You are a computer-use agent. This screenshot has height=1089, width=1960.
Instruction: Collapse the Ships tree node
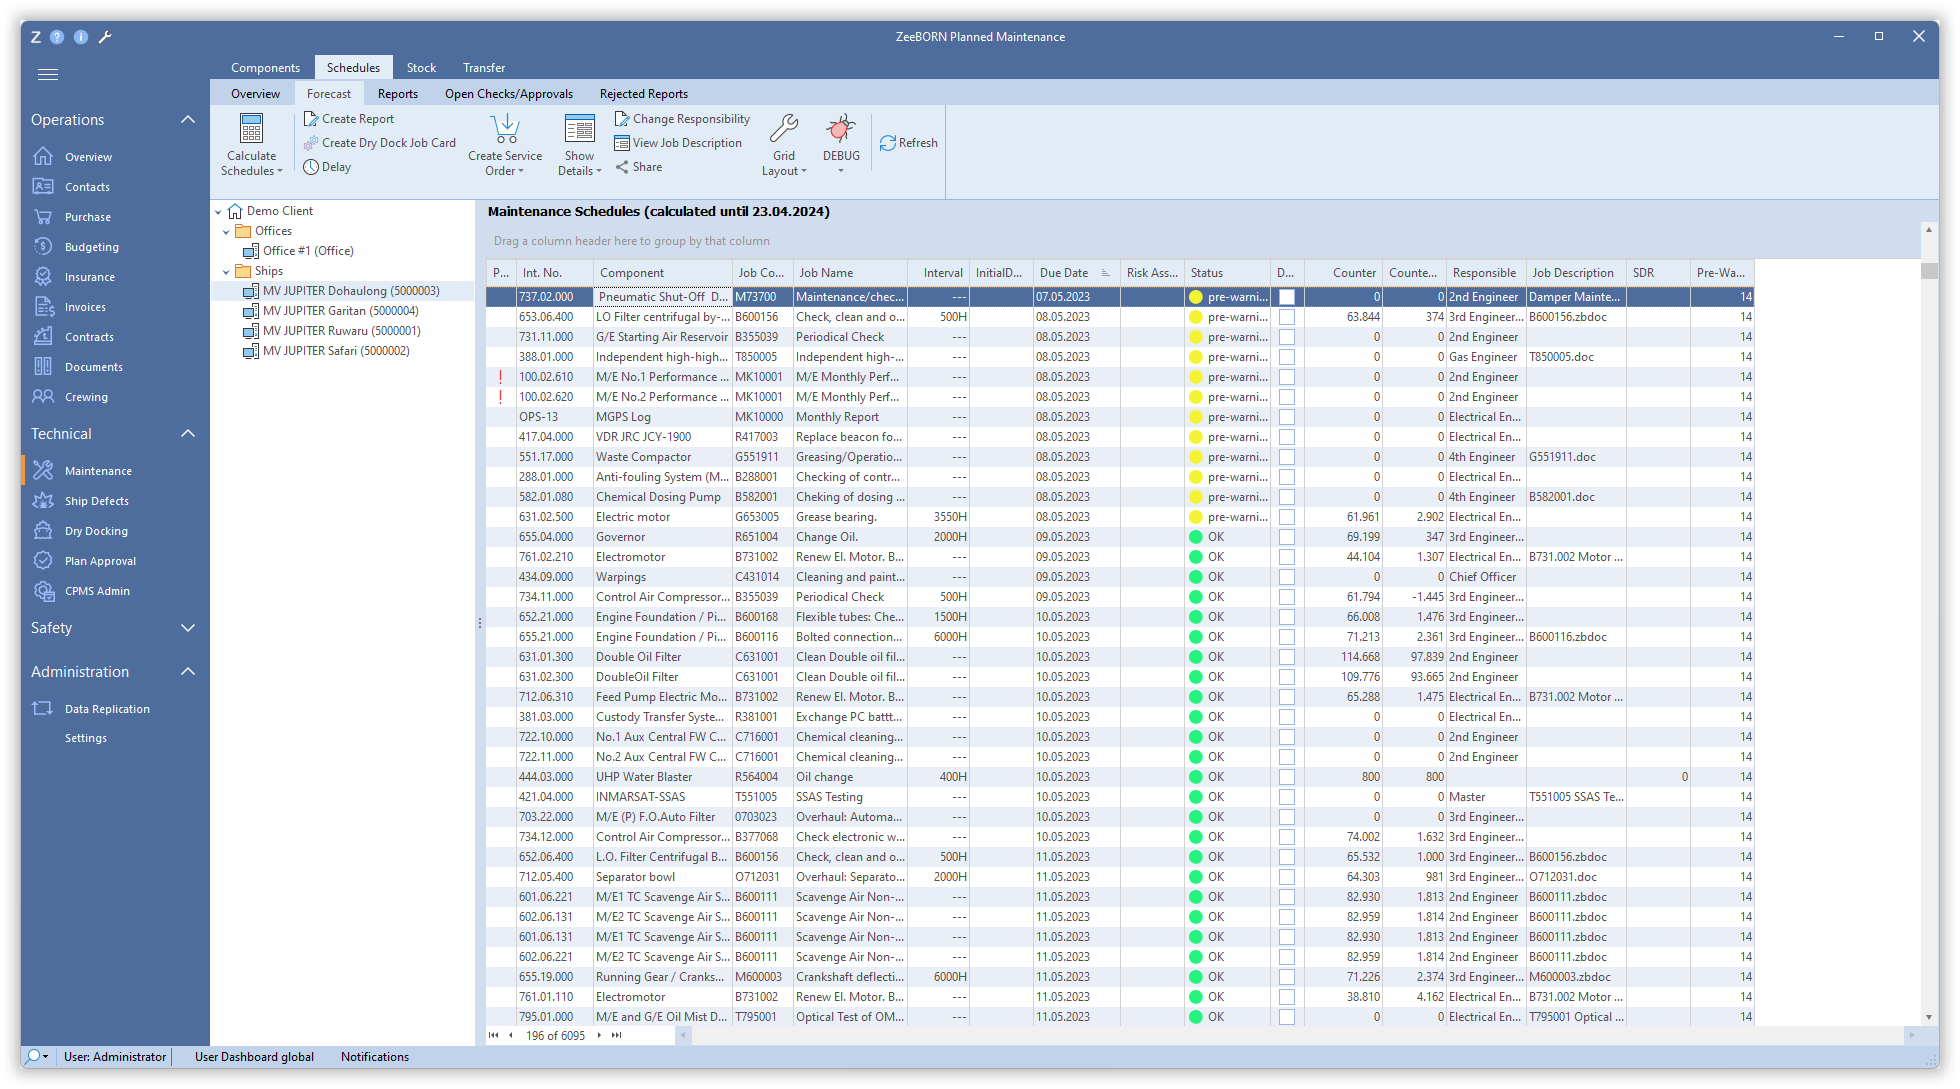click(226, 271)
